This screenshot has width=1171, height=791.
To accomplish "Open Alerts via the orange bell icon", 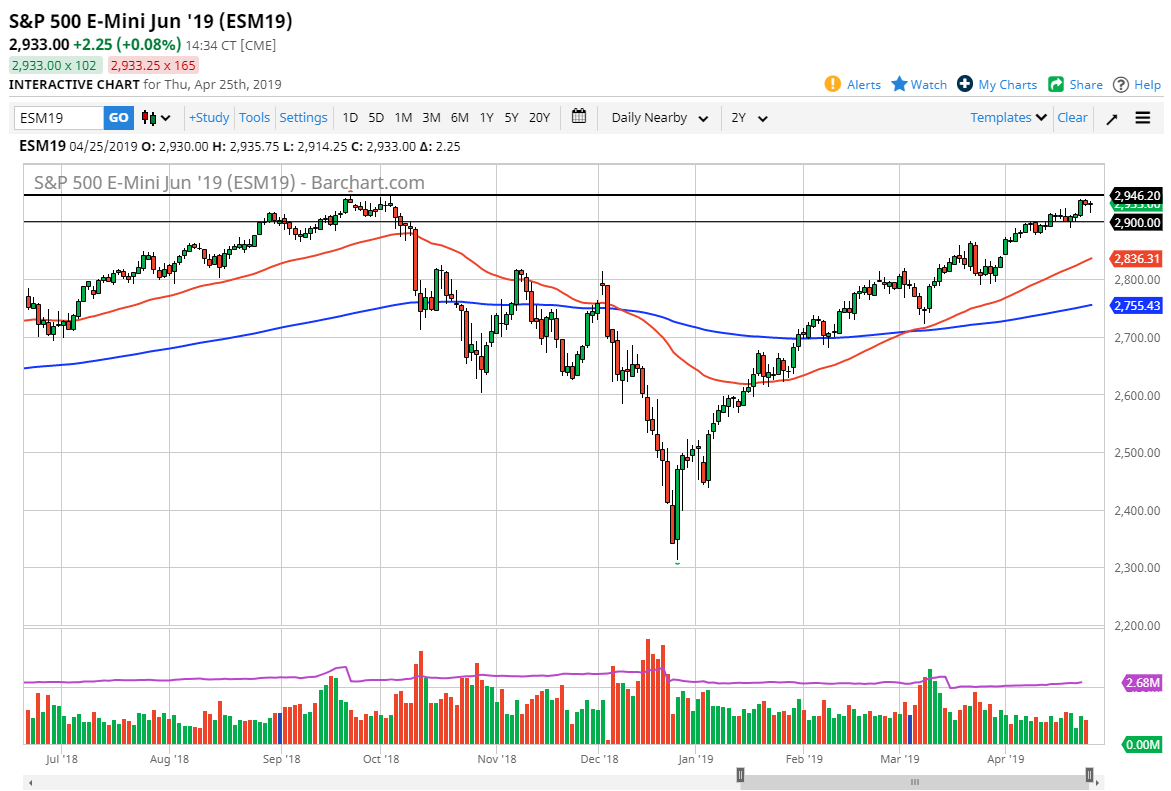I will (x=831, y=84).
